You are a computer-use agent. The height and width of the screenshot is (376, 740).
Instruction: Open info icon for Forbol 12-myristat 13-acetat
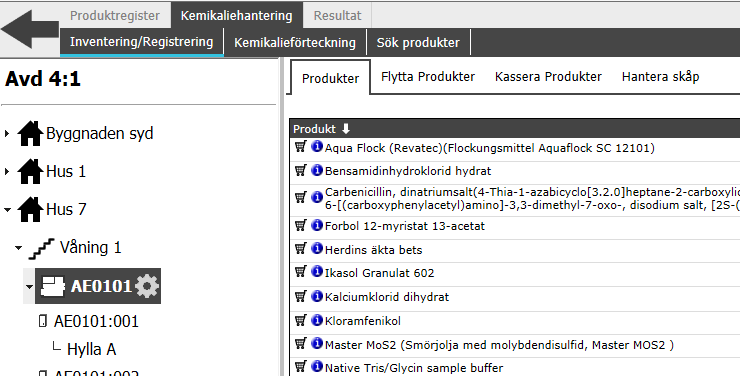[317, 225]
